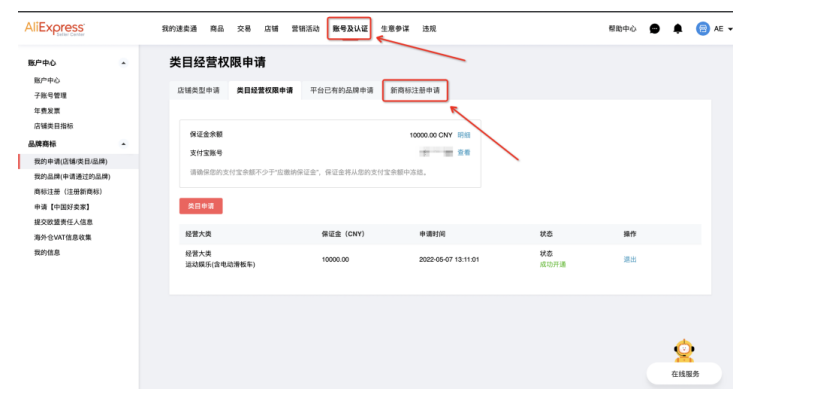Open the notifications bell icon

click(x=678, y=29)
